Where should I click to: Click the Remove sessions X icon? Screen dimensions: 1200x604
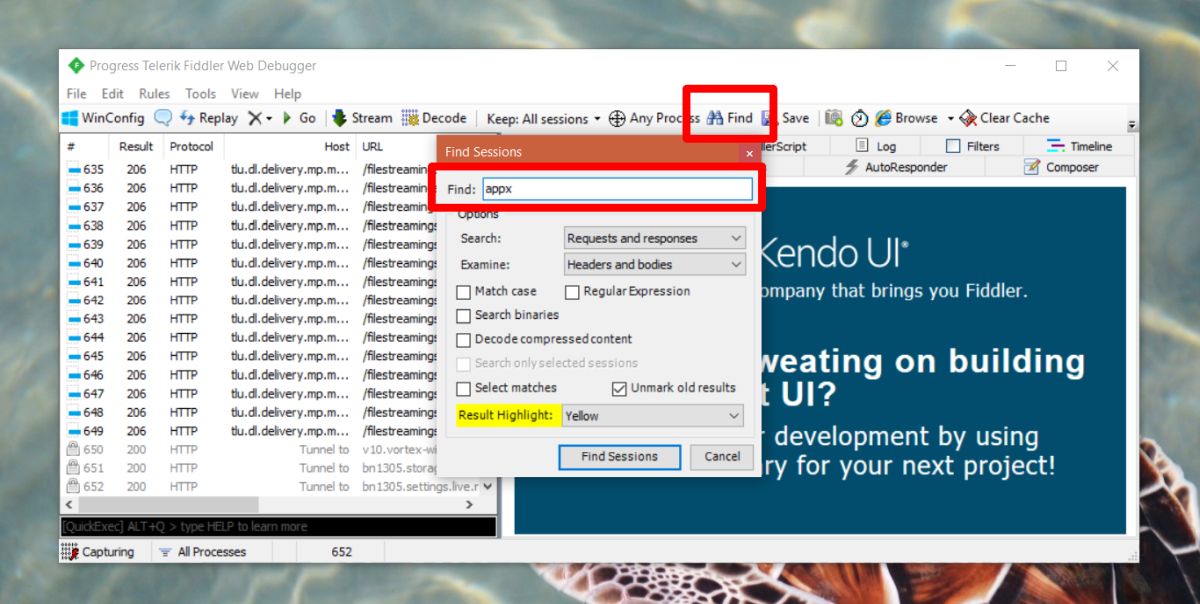click(x=255, y=118)
